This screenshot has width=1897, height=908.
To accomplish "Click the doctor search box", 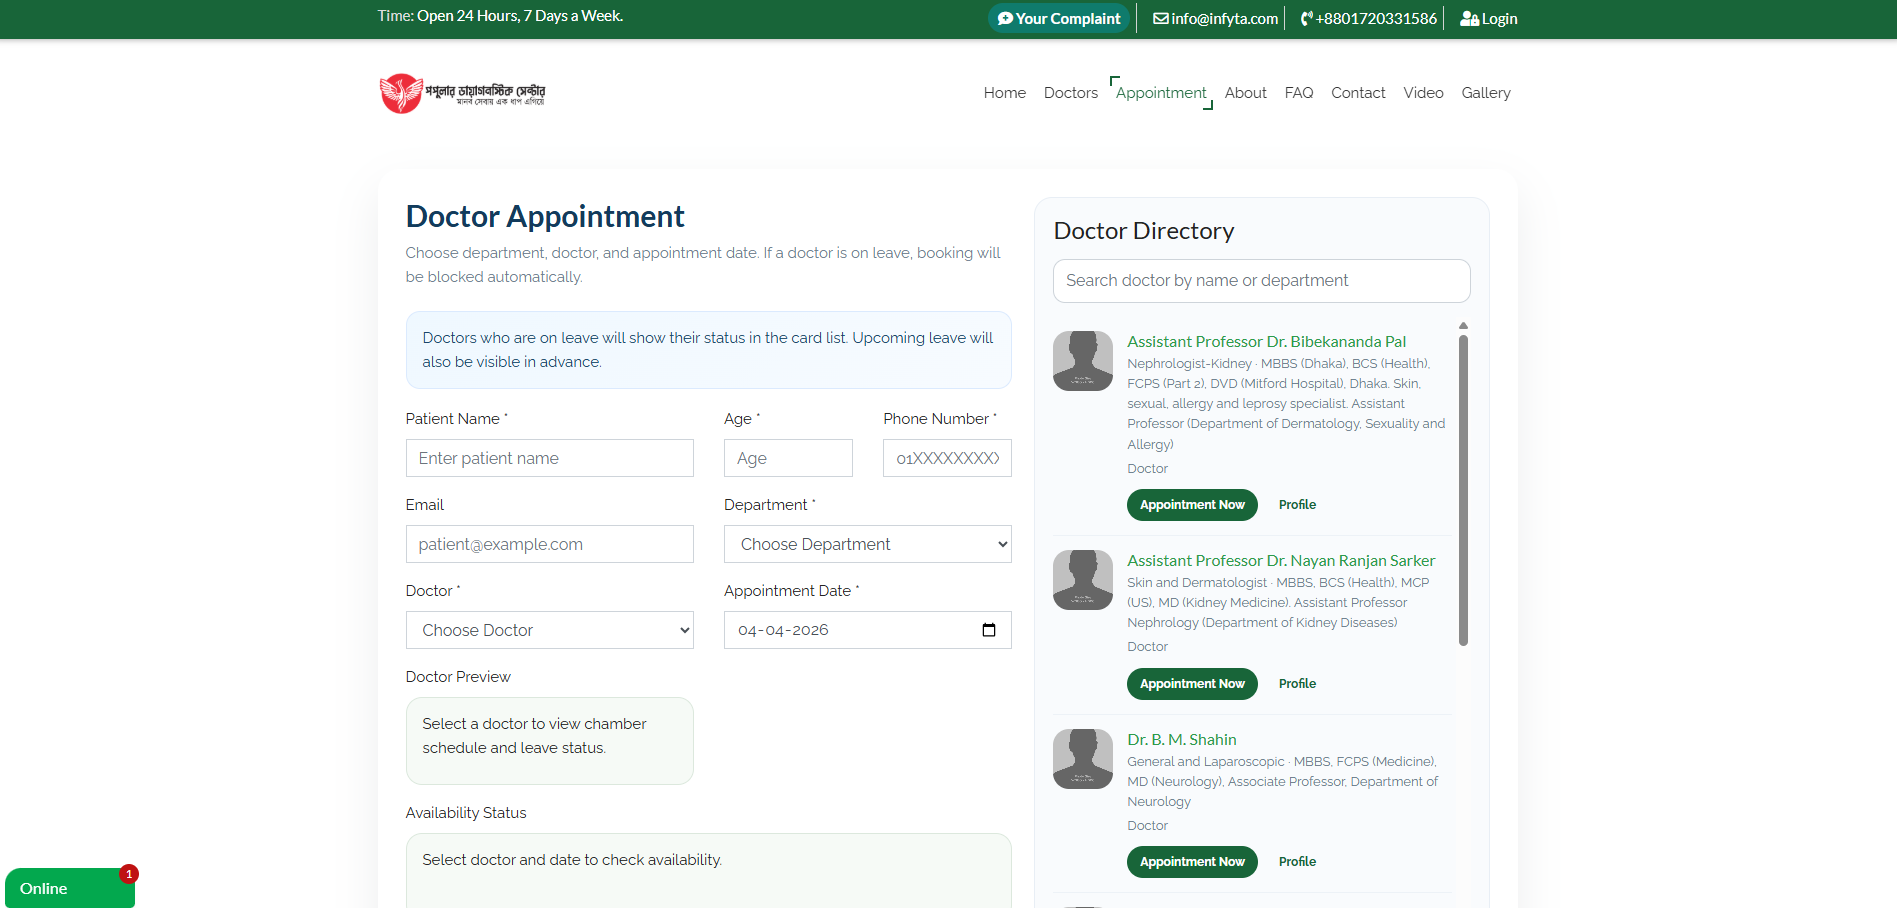I will (1261, 281).
